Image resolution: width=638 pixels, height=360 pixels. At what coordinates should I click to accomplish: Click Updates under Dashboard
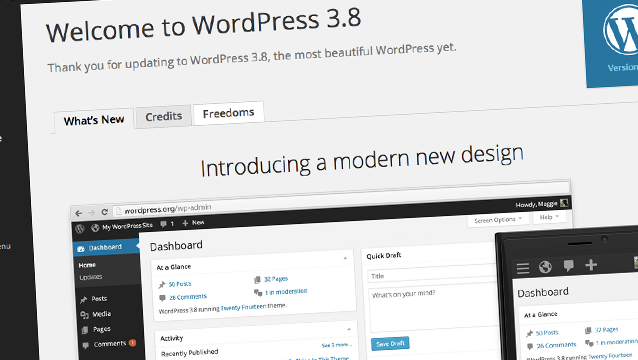tap(91, 277)
